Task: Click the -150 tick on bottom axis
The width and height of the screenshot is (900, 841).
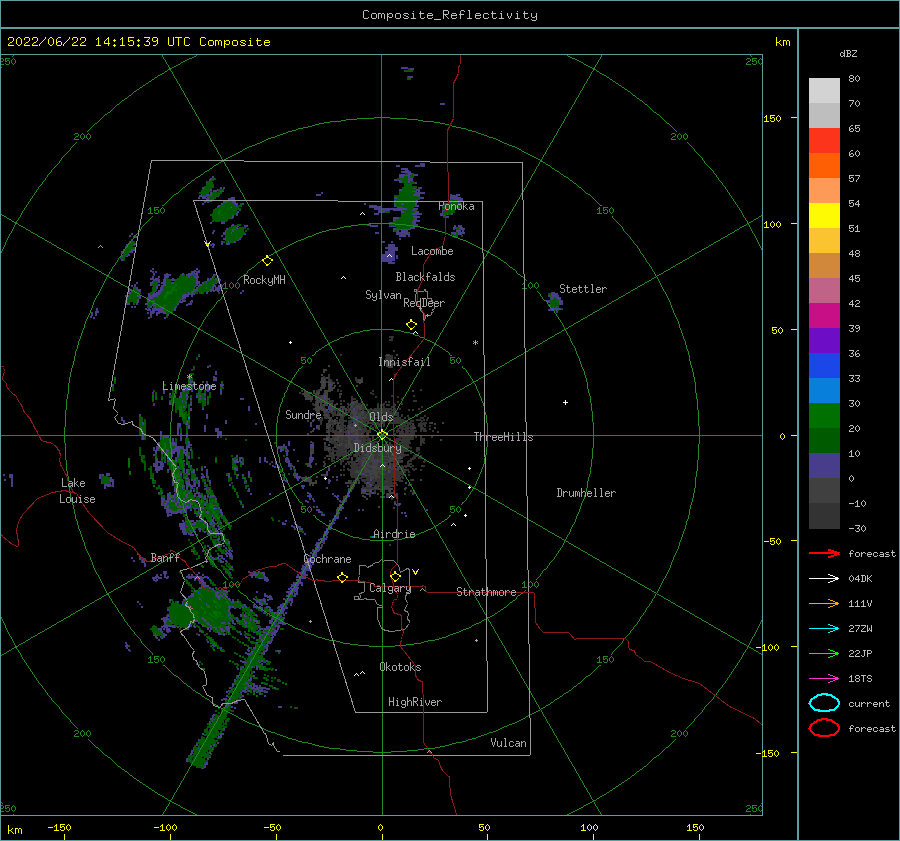Action: tap(59, 827)
